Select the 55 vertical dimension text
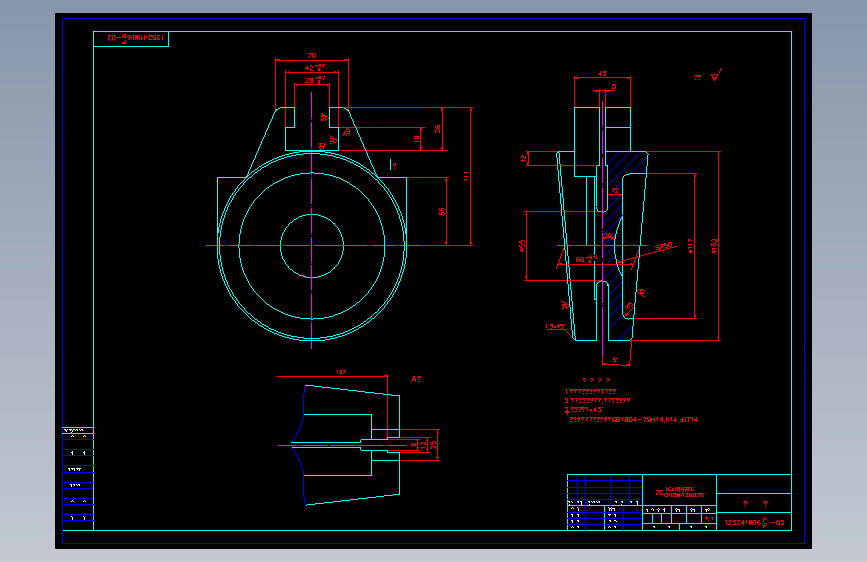 coord(441,211)
